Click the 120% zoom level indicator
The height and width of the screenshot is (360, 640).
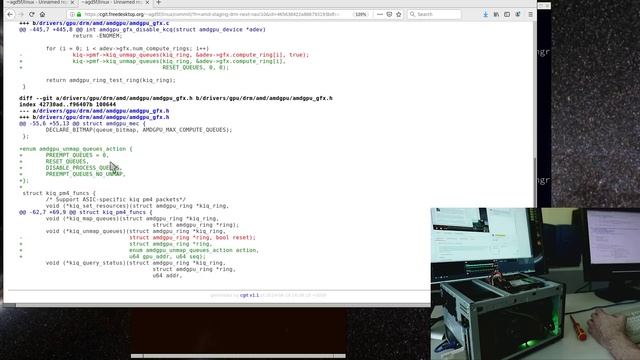(361, 14)
